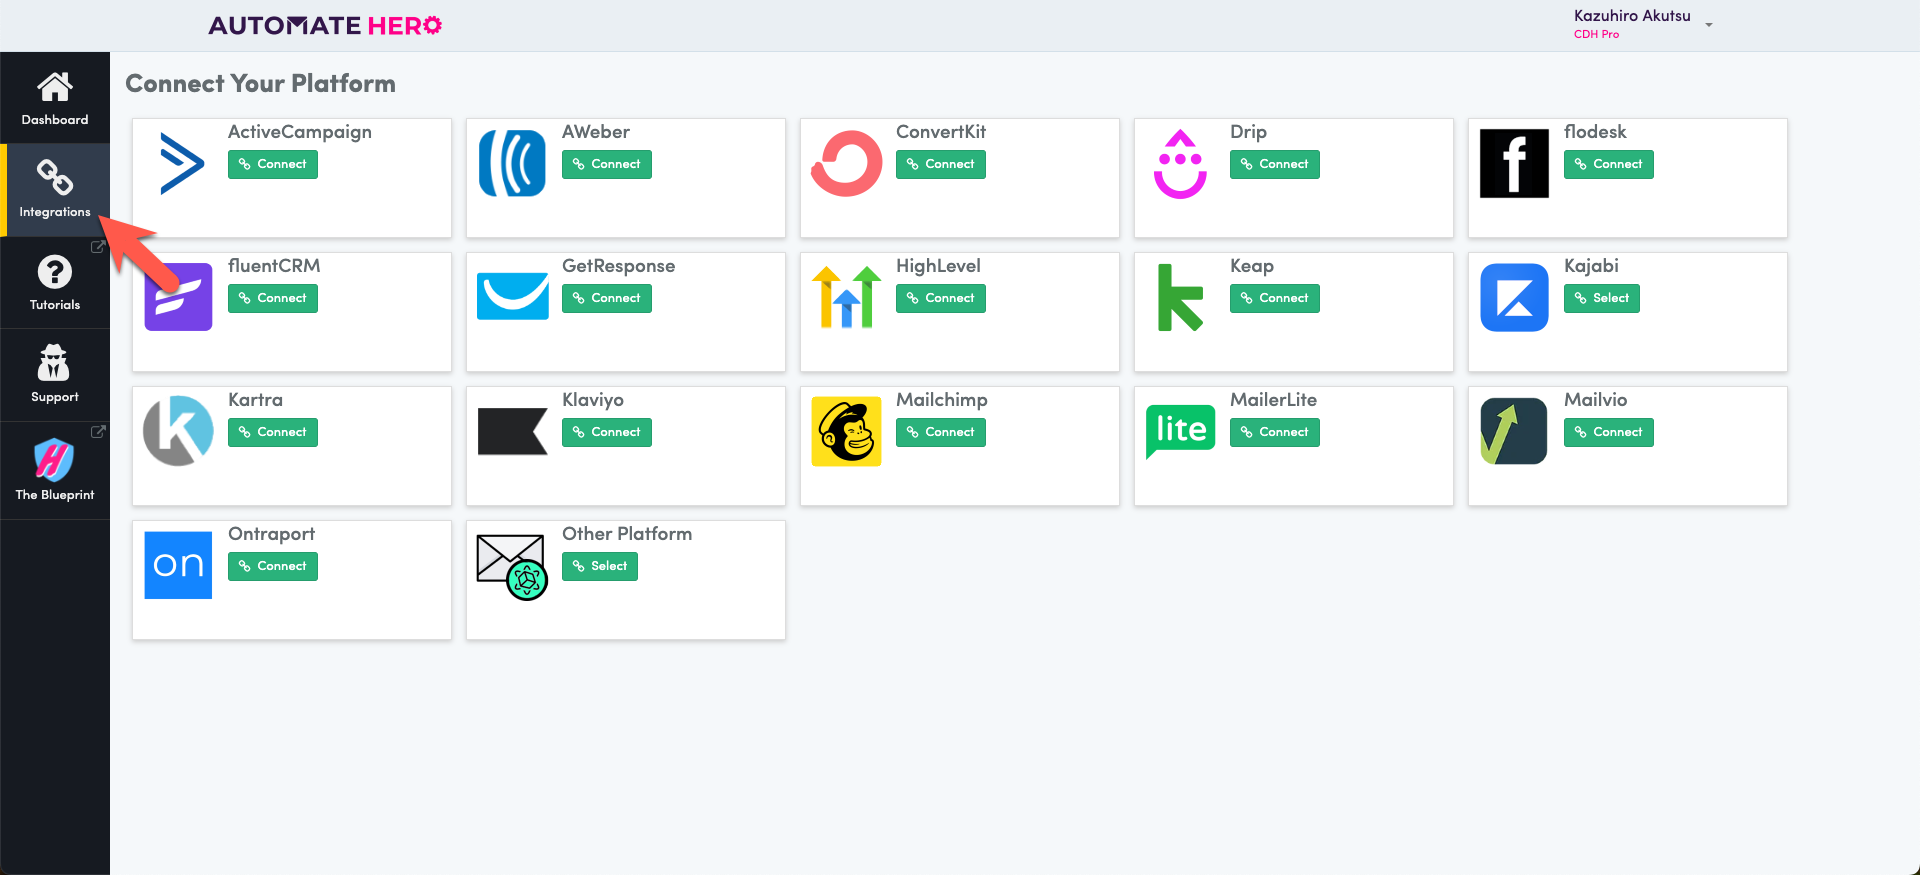This screenshot has height=875, width=1920.
Task: Connect the MailerLite platform
Action: coord(1275,432)
